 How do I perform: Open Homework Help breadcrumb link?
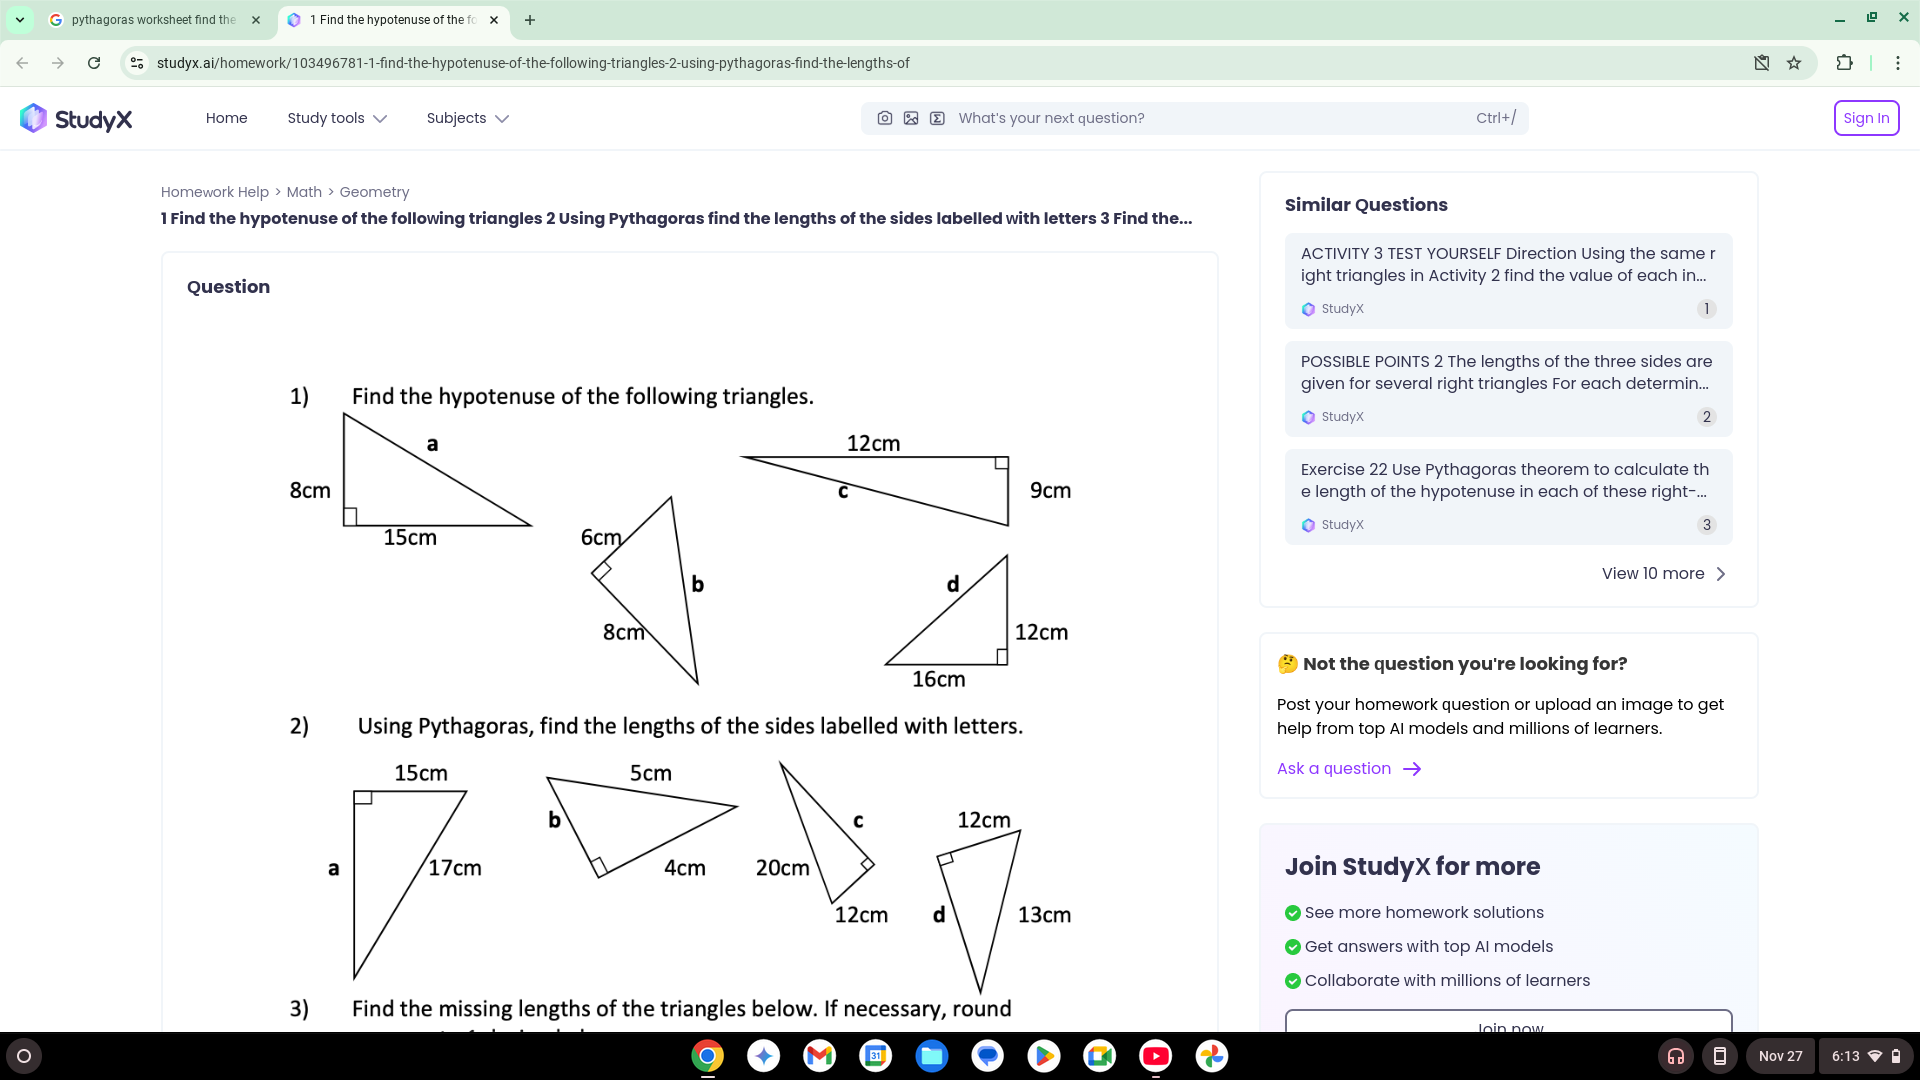pos(215,192)
